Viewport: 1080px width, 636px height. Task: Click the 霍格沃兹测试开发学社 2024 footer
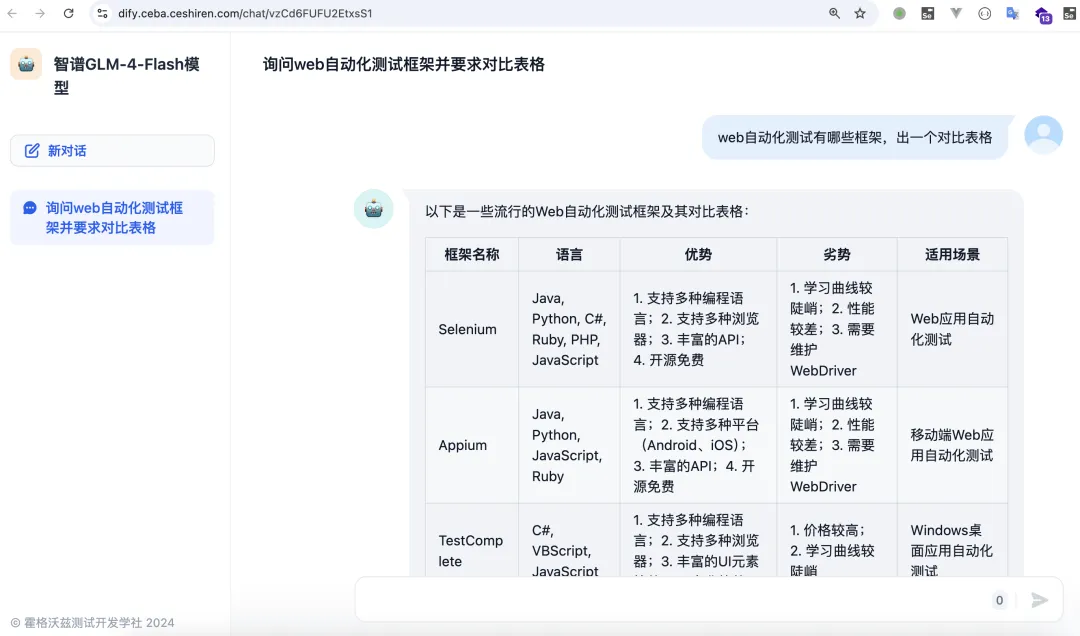click(92, 623)
